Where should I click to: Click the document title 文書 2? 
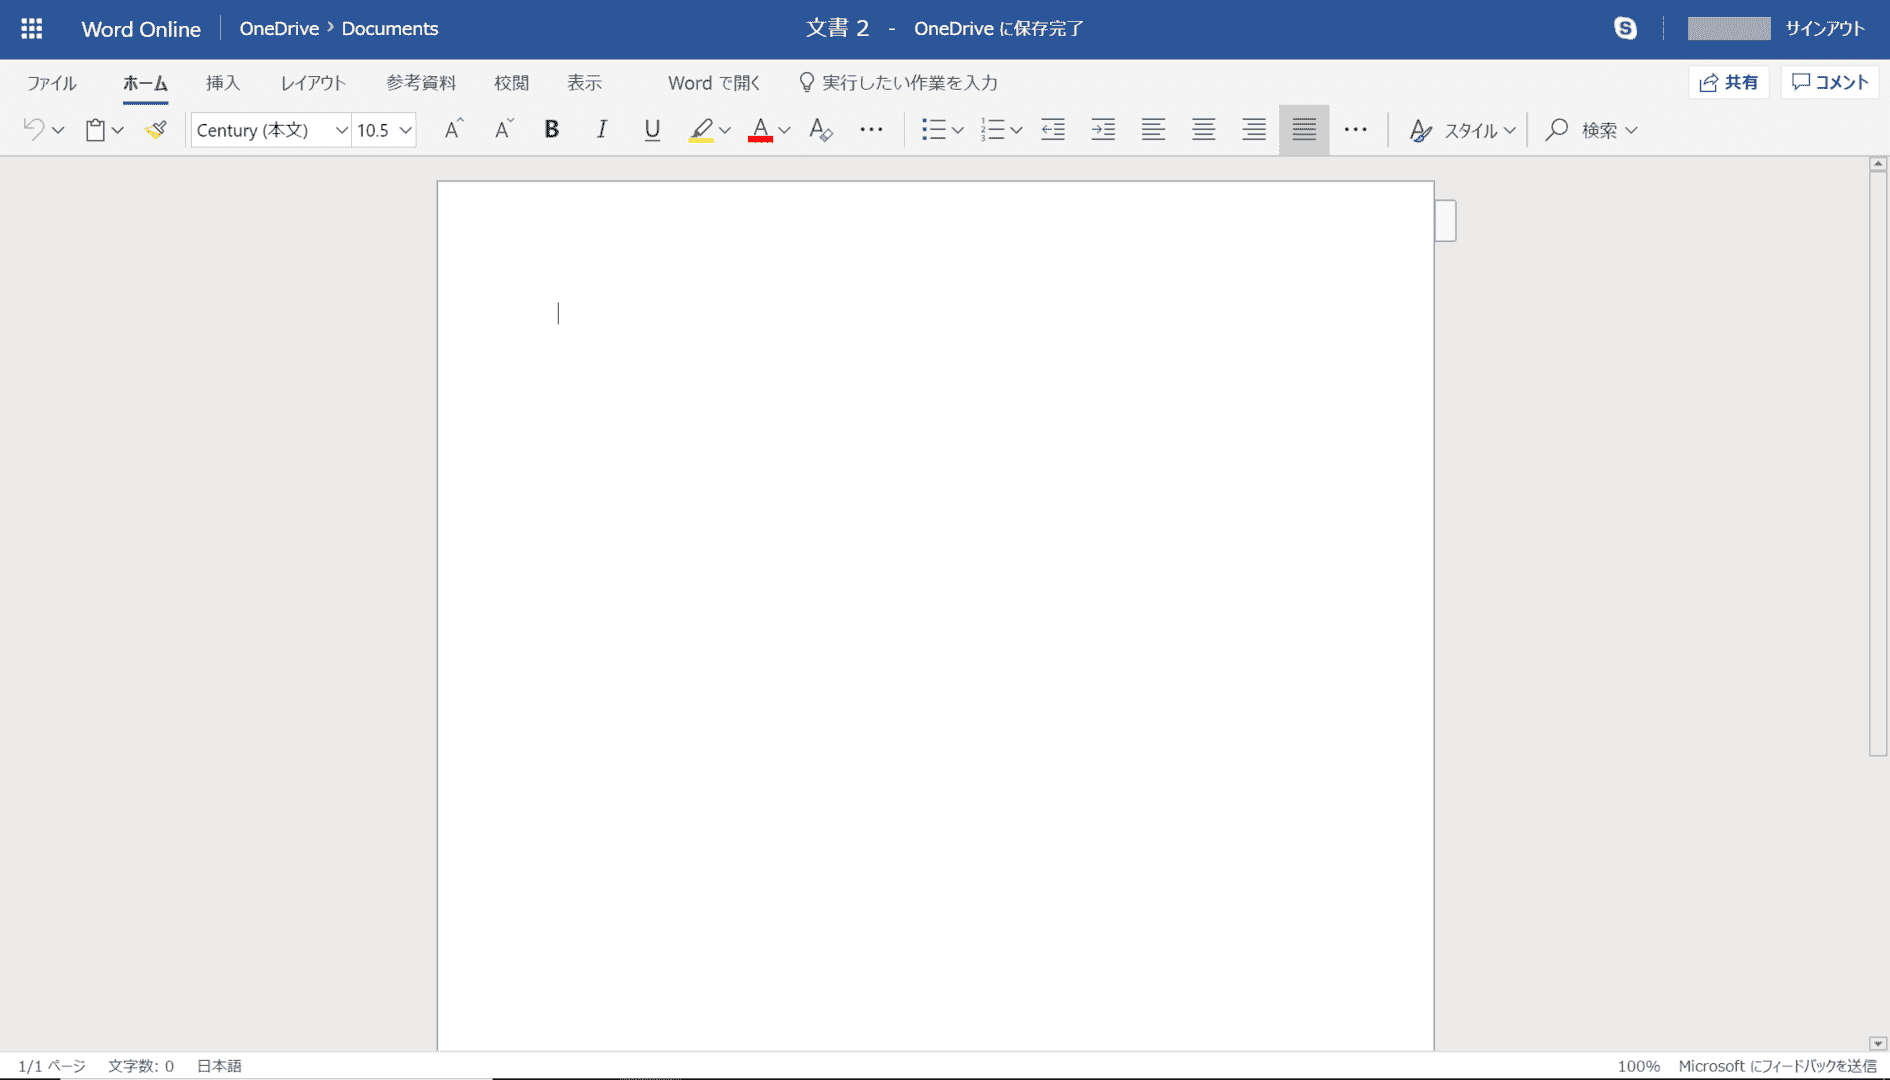click(x=838, y=28)
